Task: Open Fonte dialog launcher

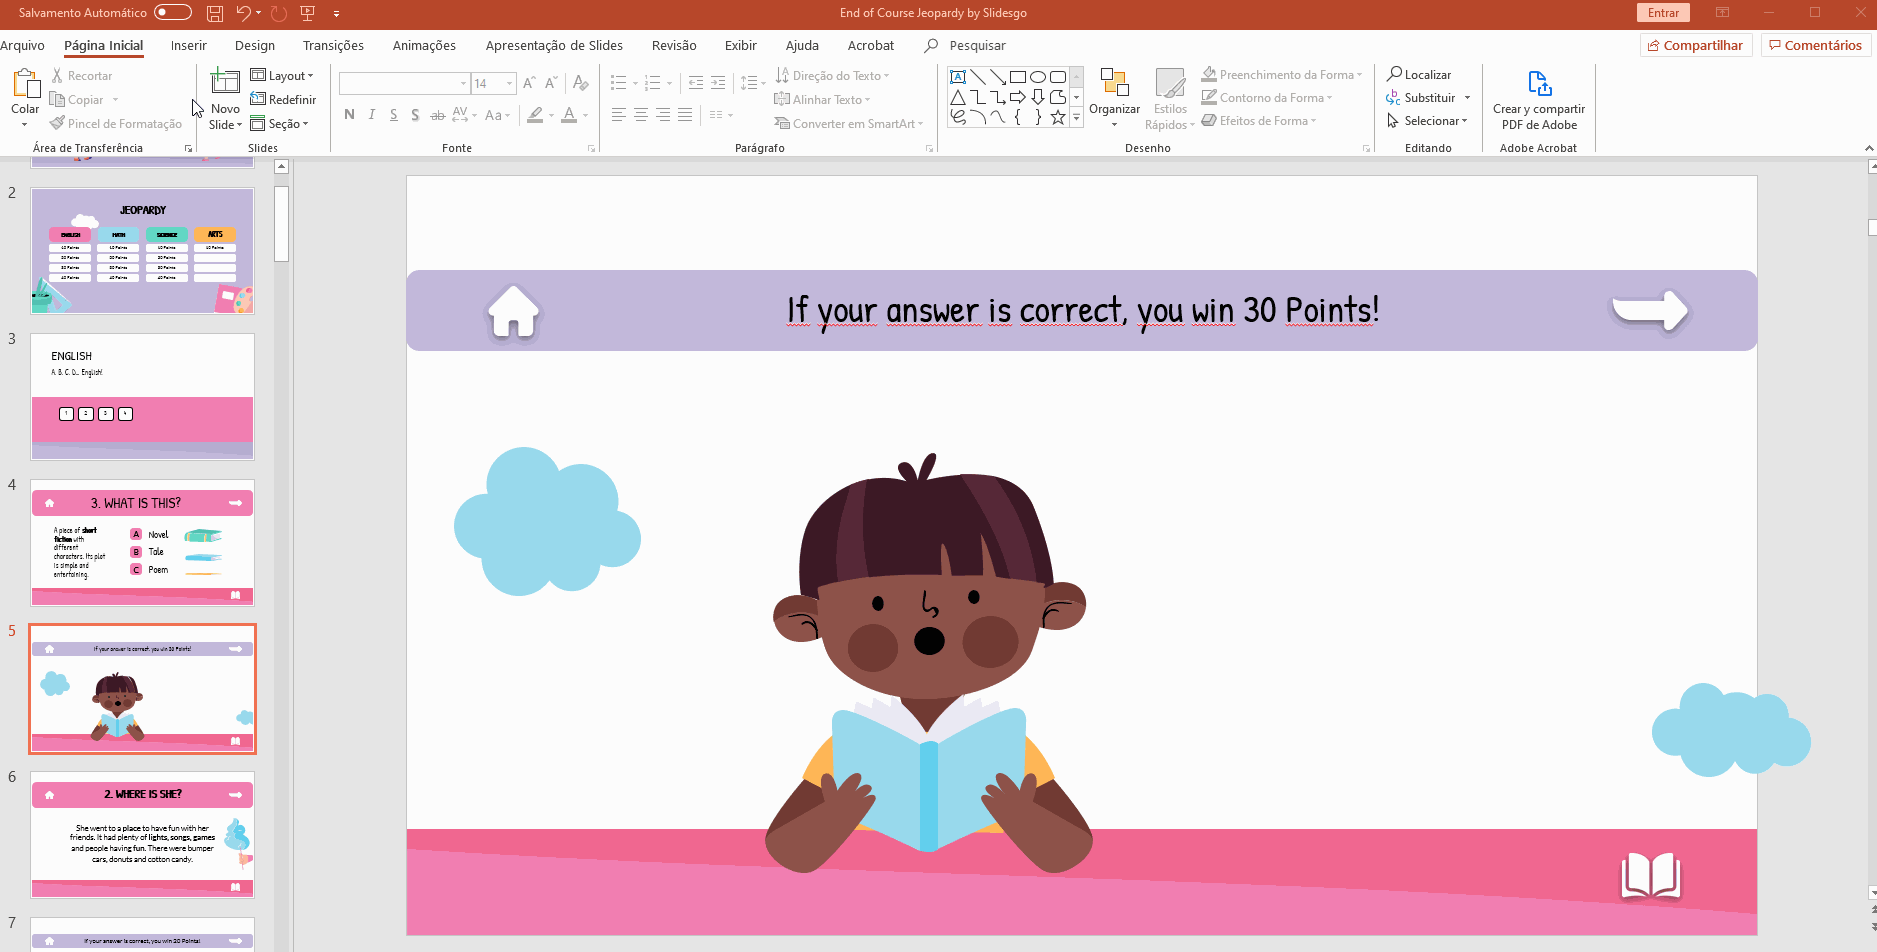Action: [591, 148]
